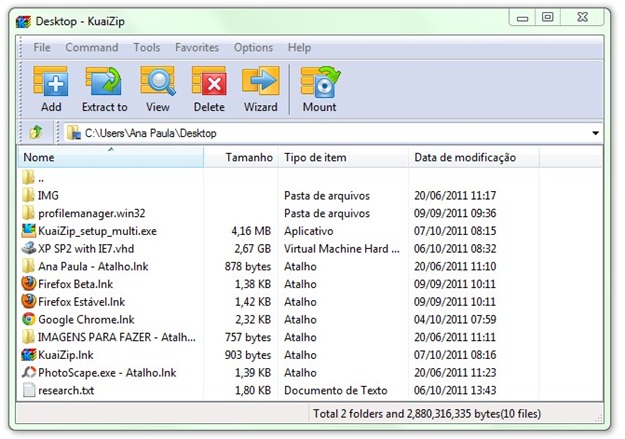Click the KuaiZip title bar app icon
Image resolution: width=625 pixels, height=439 pixels.
[x=23, y=21]
